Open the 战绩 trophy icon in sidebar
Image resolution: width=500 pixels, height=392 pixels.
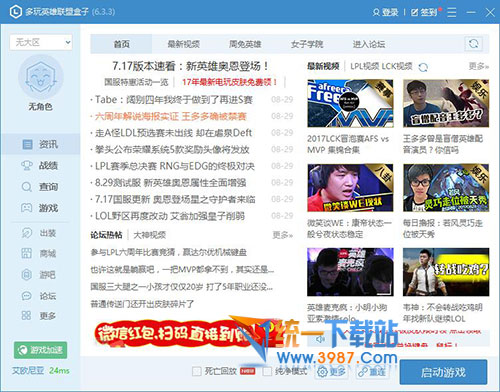[27, 165]
